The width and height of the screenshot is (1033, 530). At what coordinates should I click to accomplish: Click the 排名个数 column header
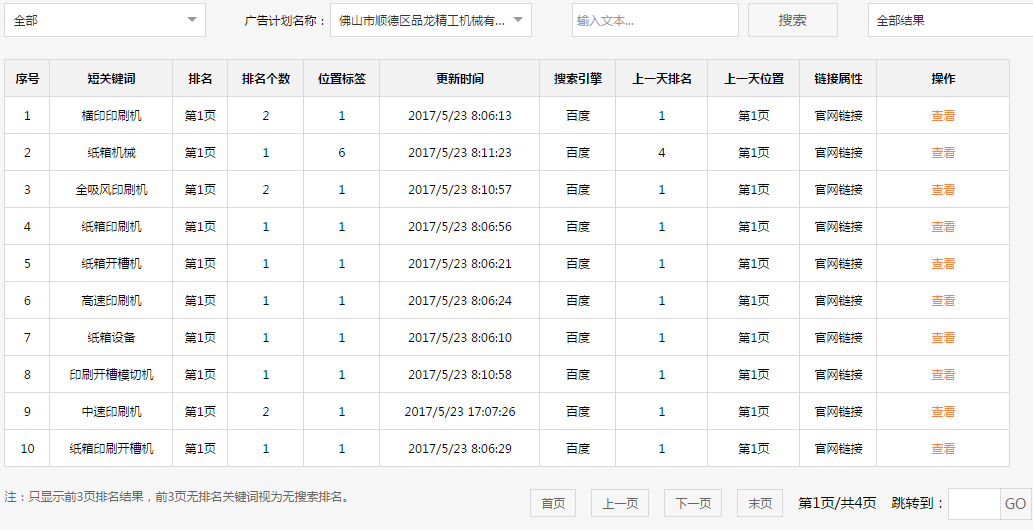pos(265,79)
